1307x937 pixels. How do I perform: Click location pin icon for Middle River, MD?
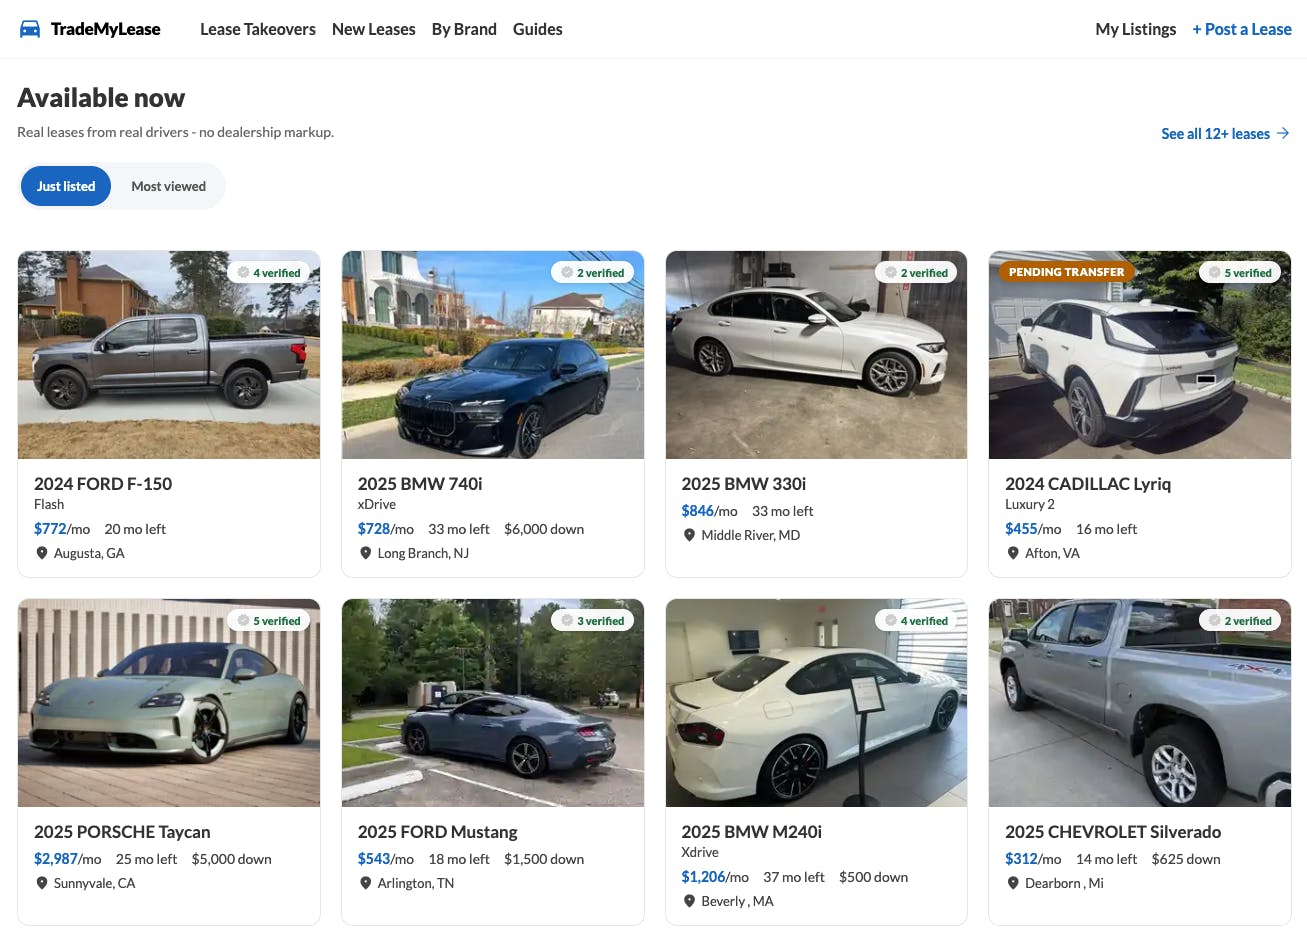(x=689, y=535)
